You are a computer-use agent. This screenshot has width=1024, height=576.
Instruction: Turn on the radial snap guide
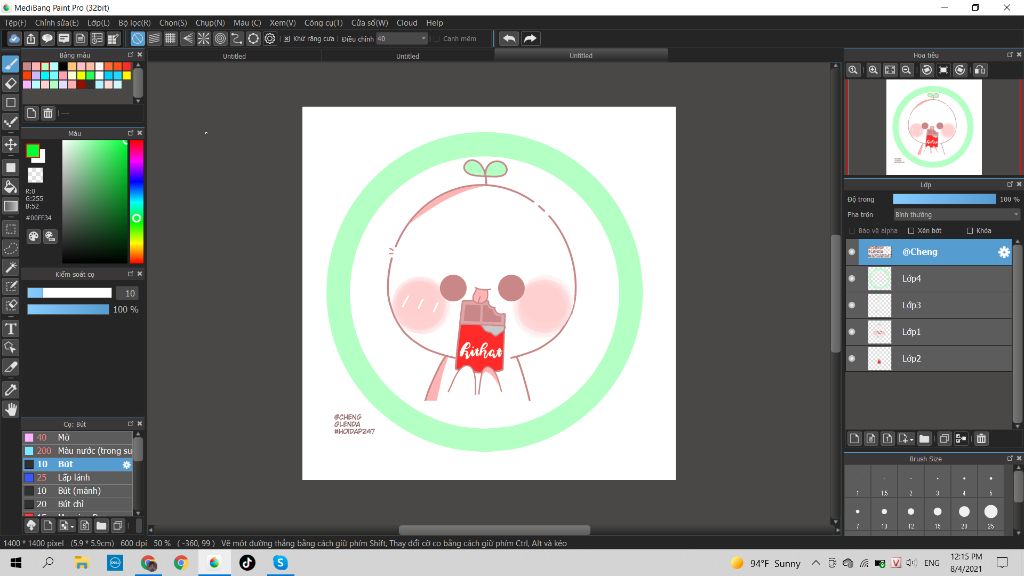coord(204,39)
